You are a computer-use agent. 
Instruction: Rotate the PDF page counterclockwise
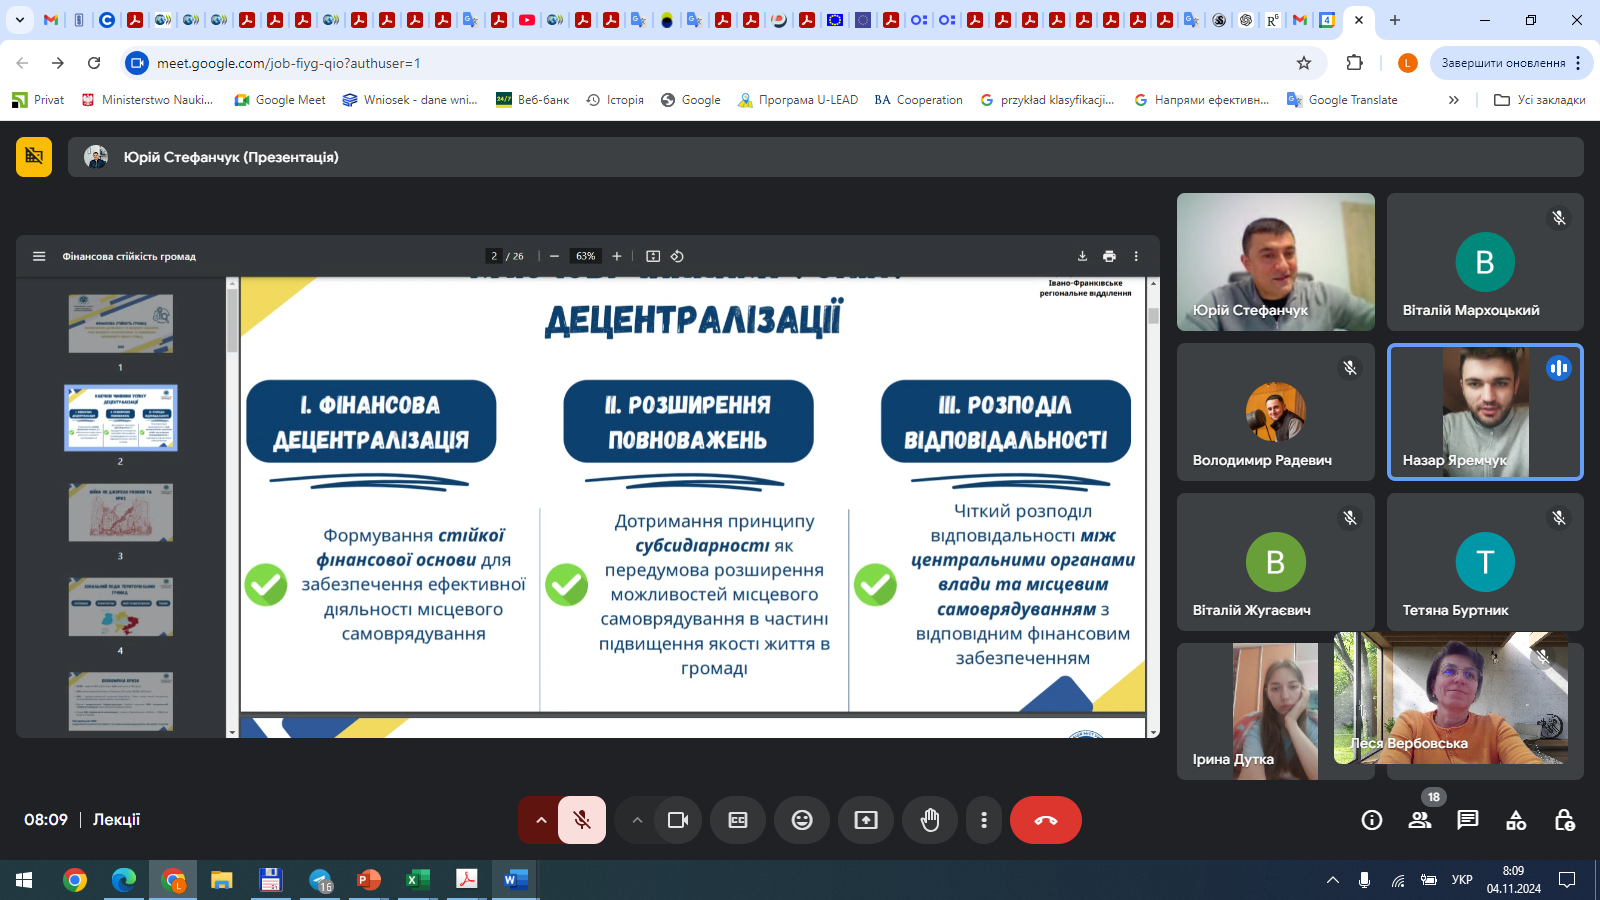677,256
